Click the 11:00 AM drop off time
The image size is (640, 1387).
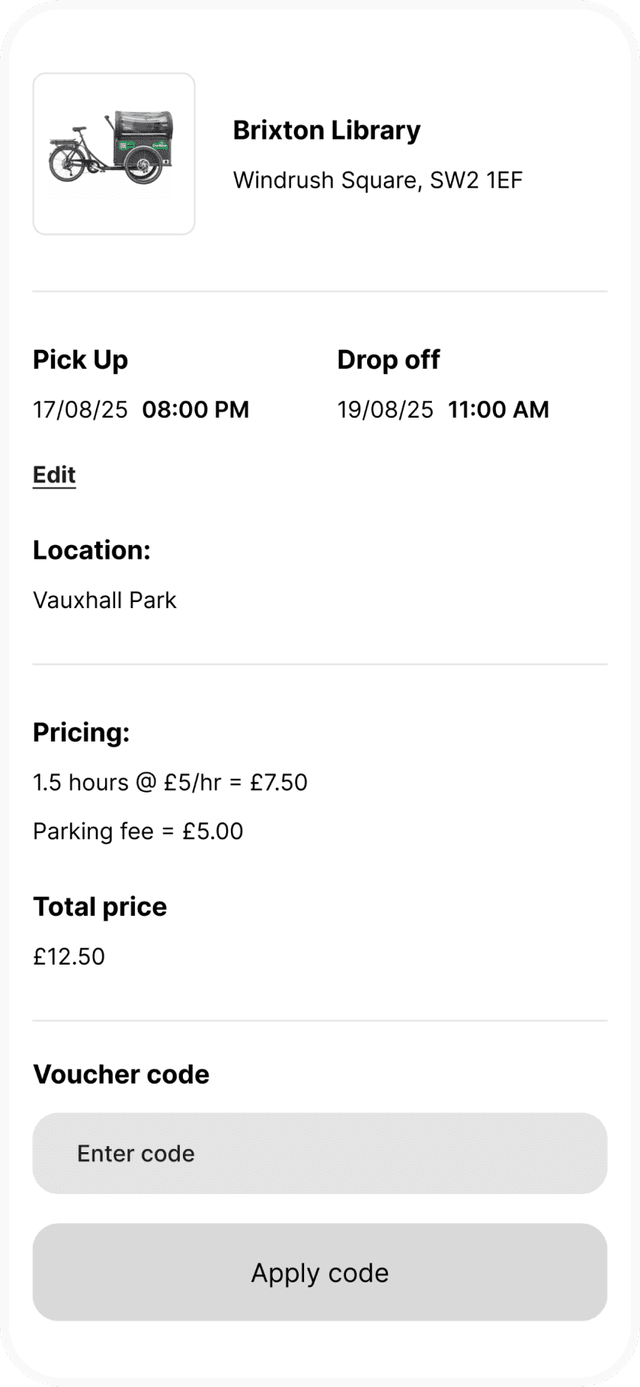tap(498, 409)
